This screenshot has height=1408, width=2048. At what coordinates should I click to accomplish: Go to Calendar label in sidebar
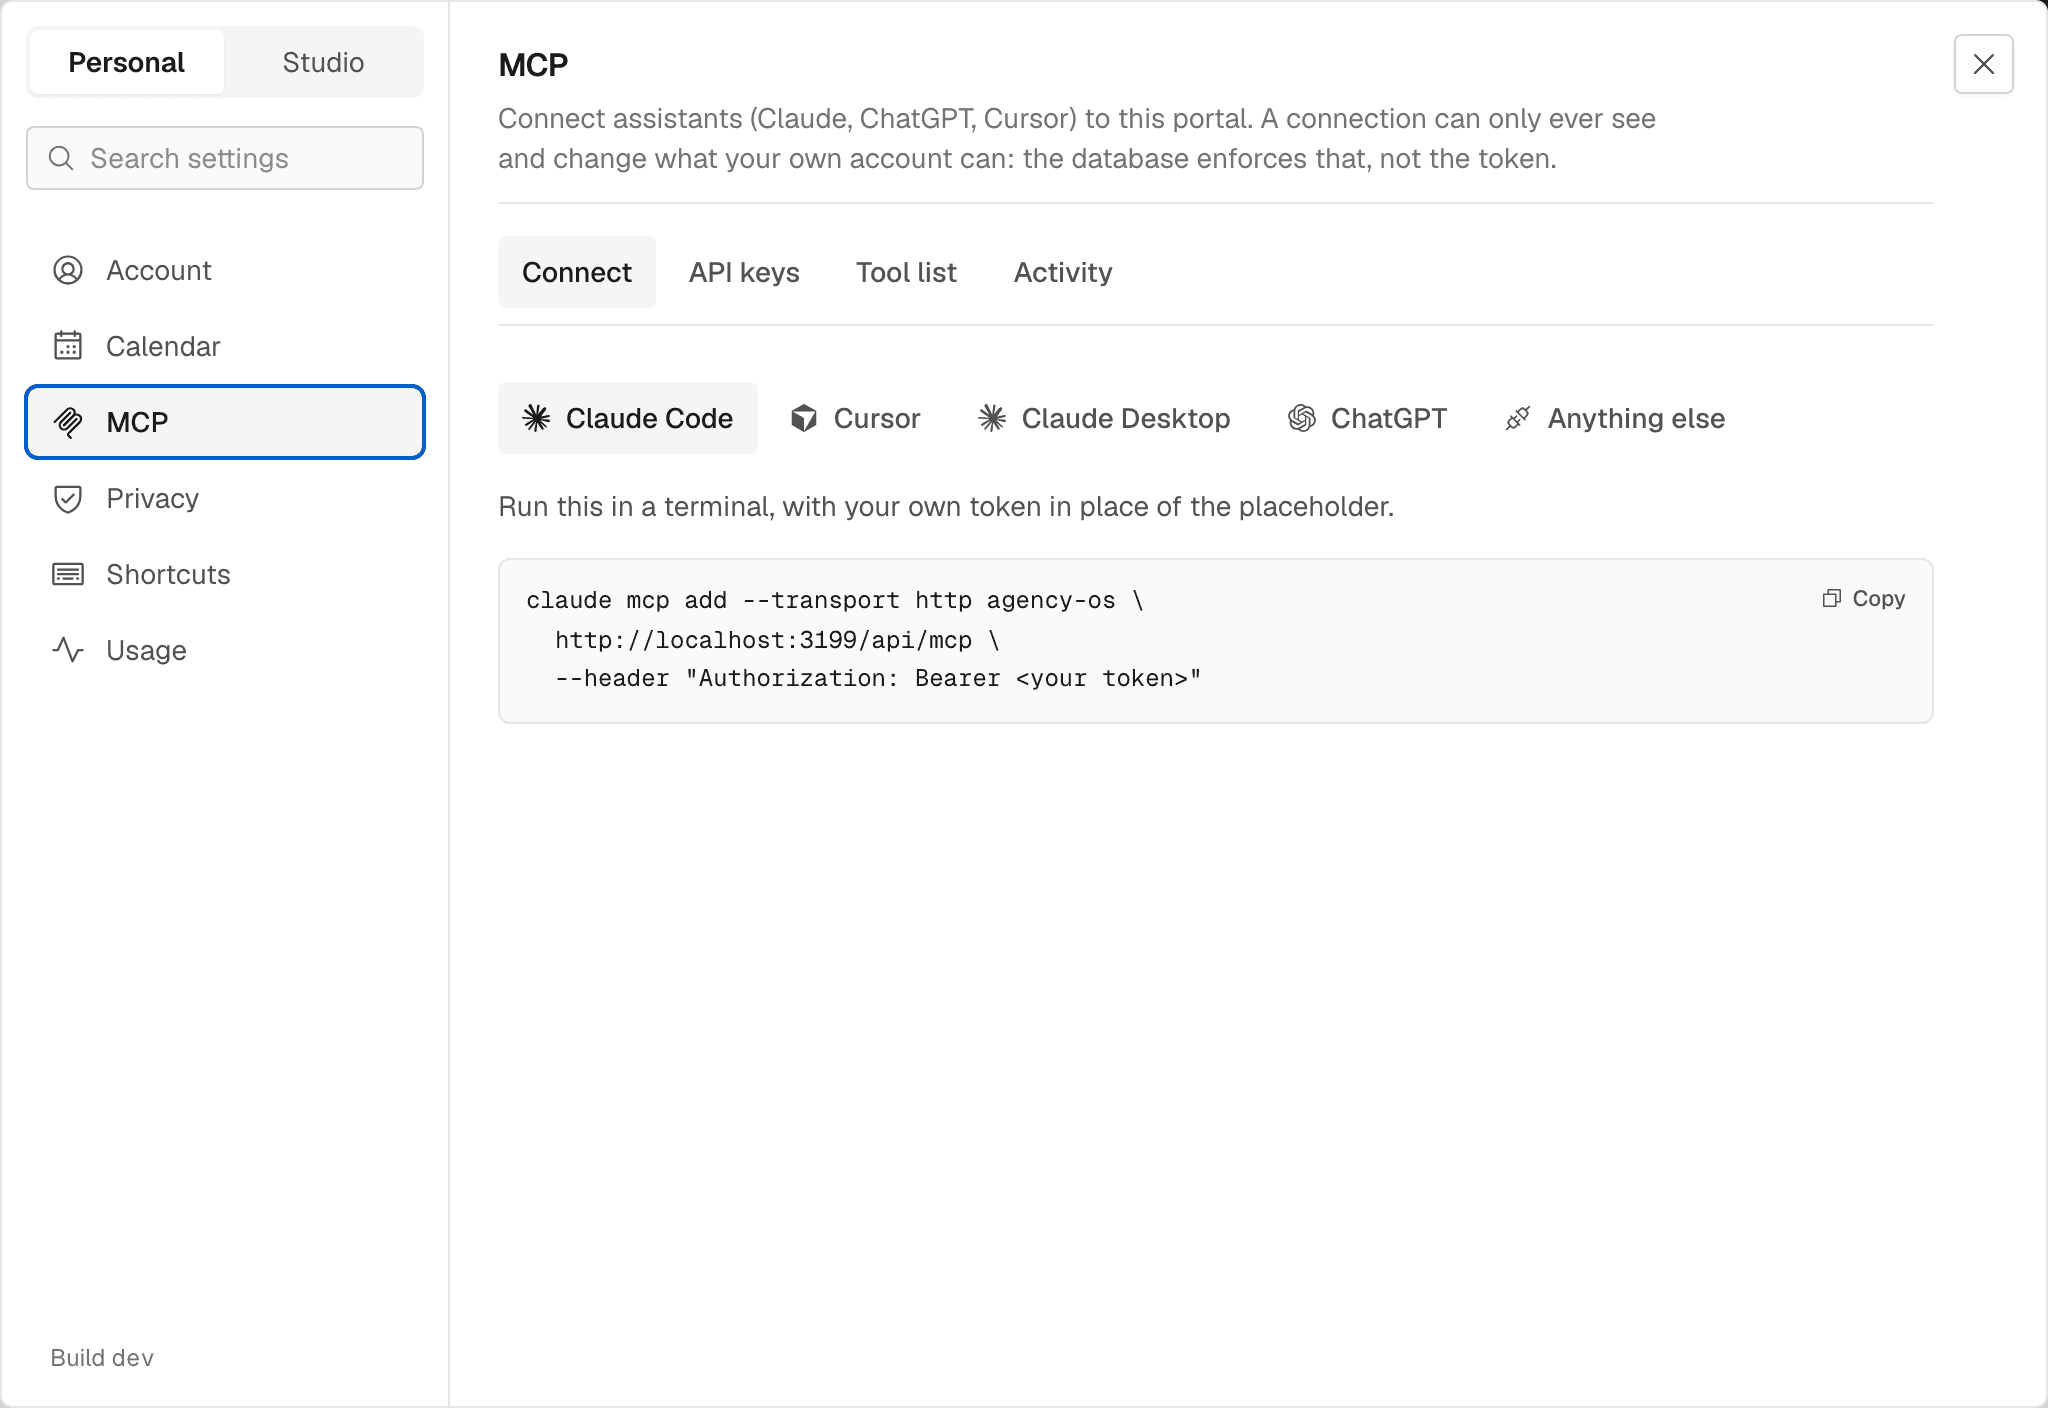(x=163, y=346)
